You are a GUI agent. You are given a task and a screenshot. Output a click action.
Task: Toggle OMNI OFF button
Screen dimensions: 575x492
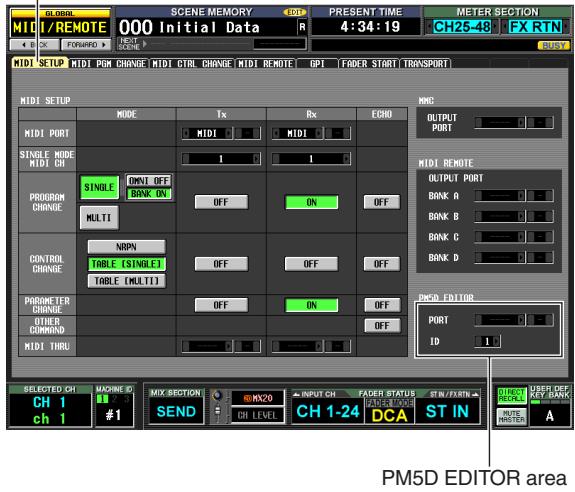(x=149, y=181)
